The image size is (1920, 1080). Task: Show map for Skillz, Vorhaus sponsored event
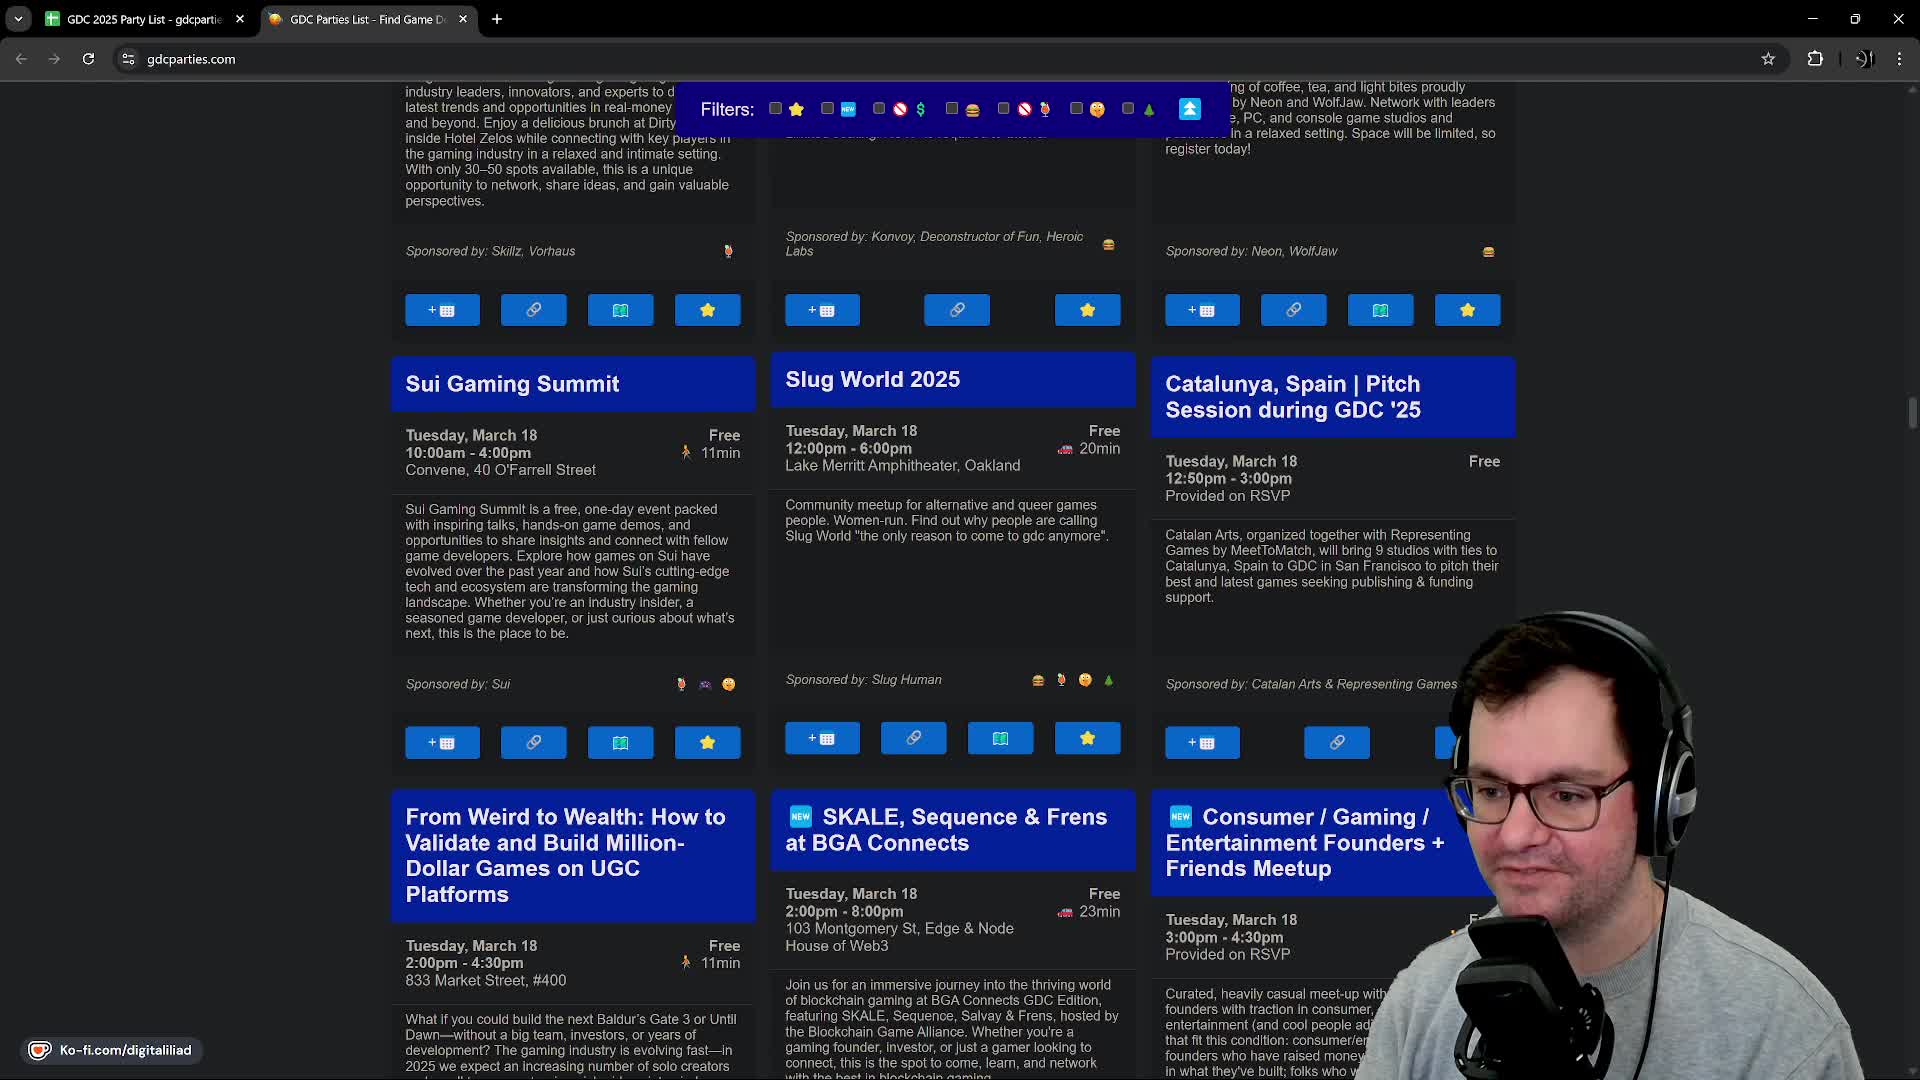620,310
